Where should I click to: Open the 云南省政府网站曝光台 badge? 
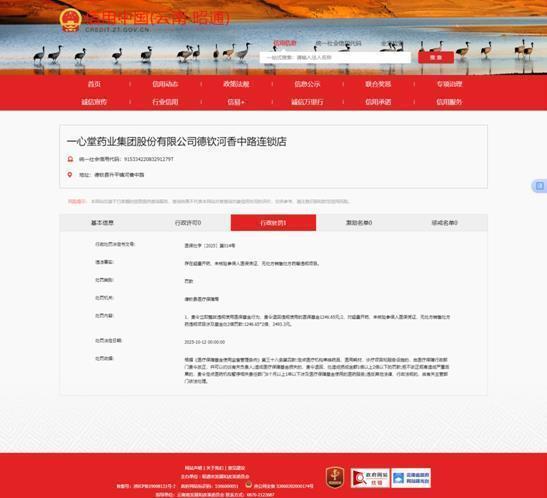pos(411,478)
